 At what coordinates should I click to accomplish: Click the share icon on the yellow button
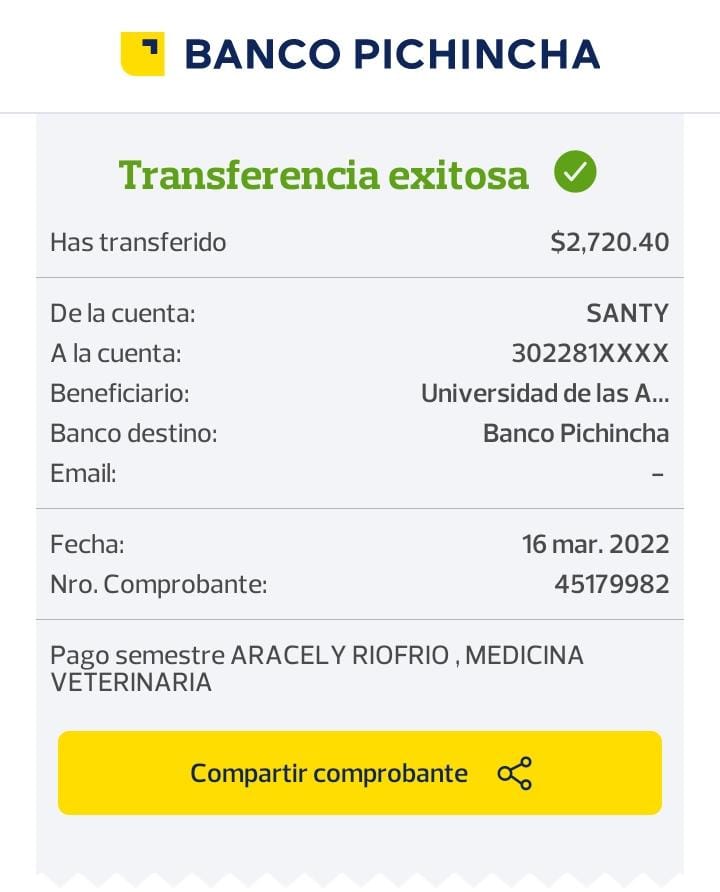coord(515,774)
